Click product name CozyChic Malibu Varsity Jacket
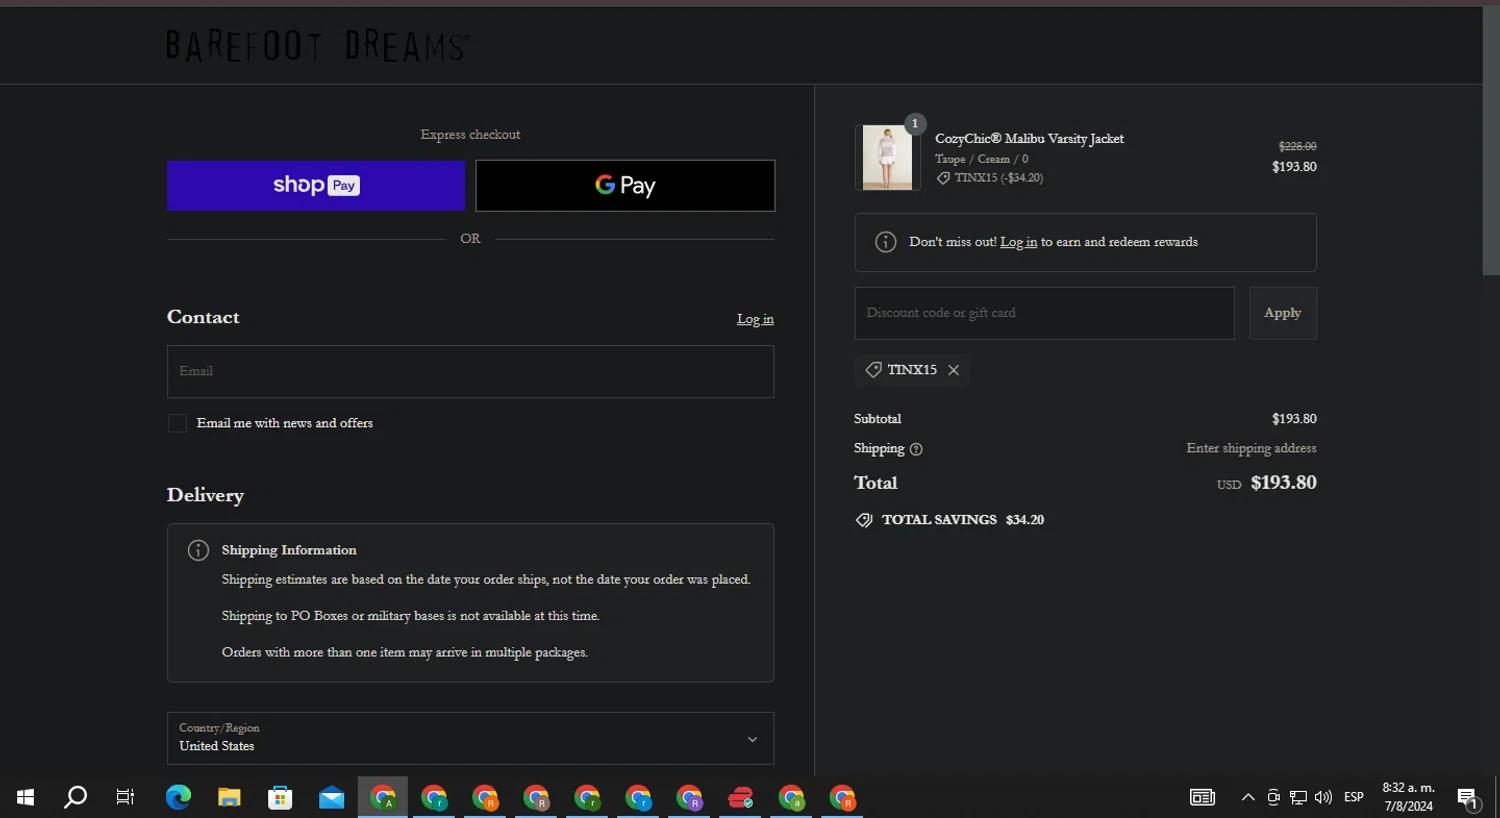The image size is (1500, 818). [x=1029, y=139]
